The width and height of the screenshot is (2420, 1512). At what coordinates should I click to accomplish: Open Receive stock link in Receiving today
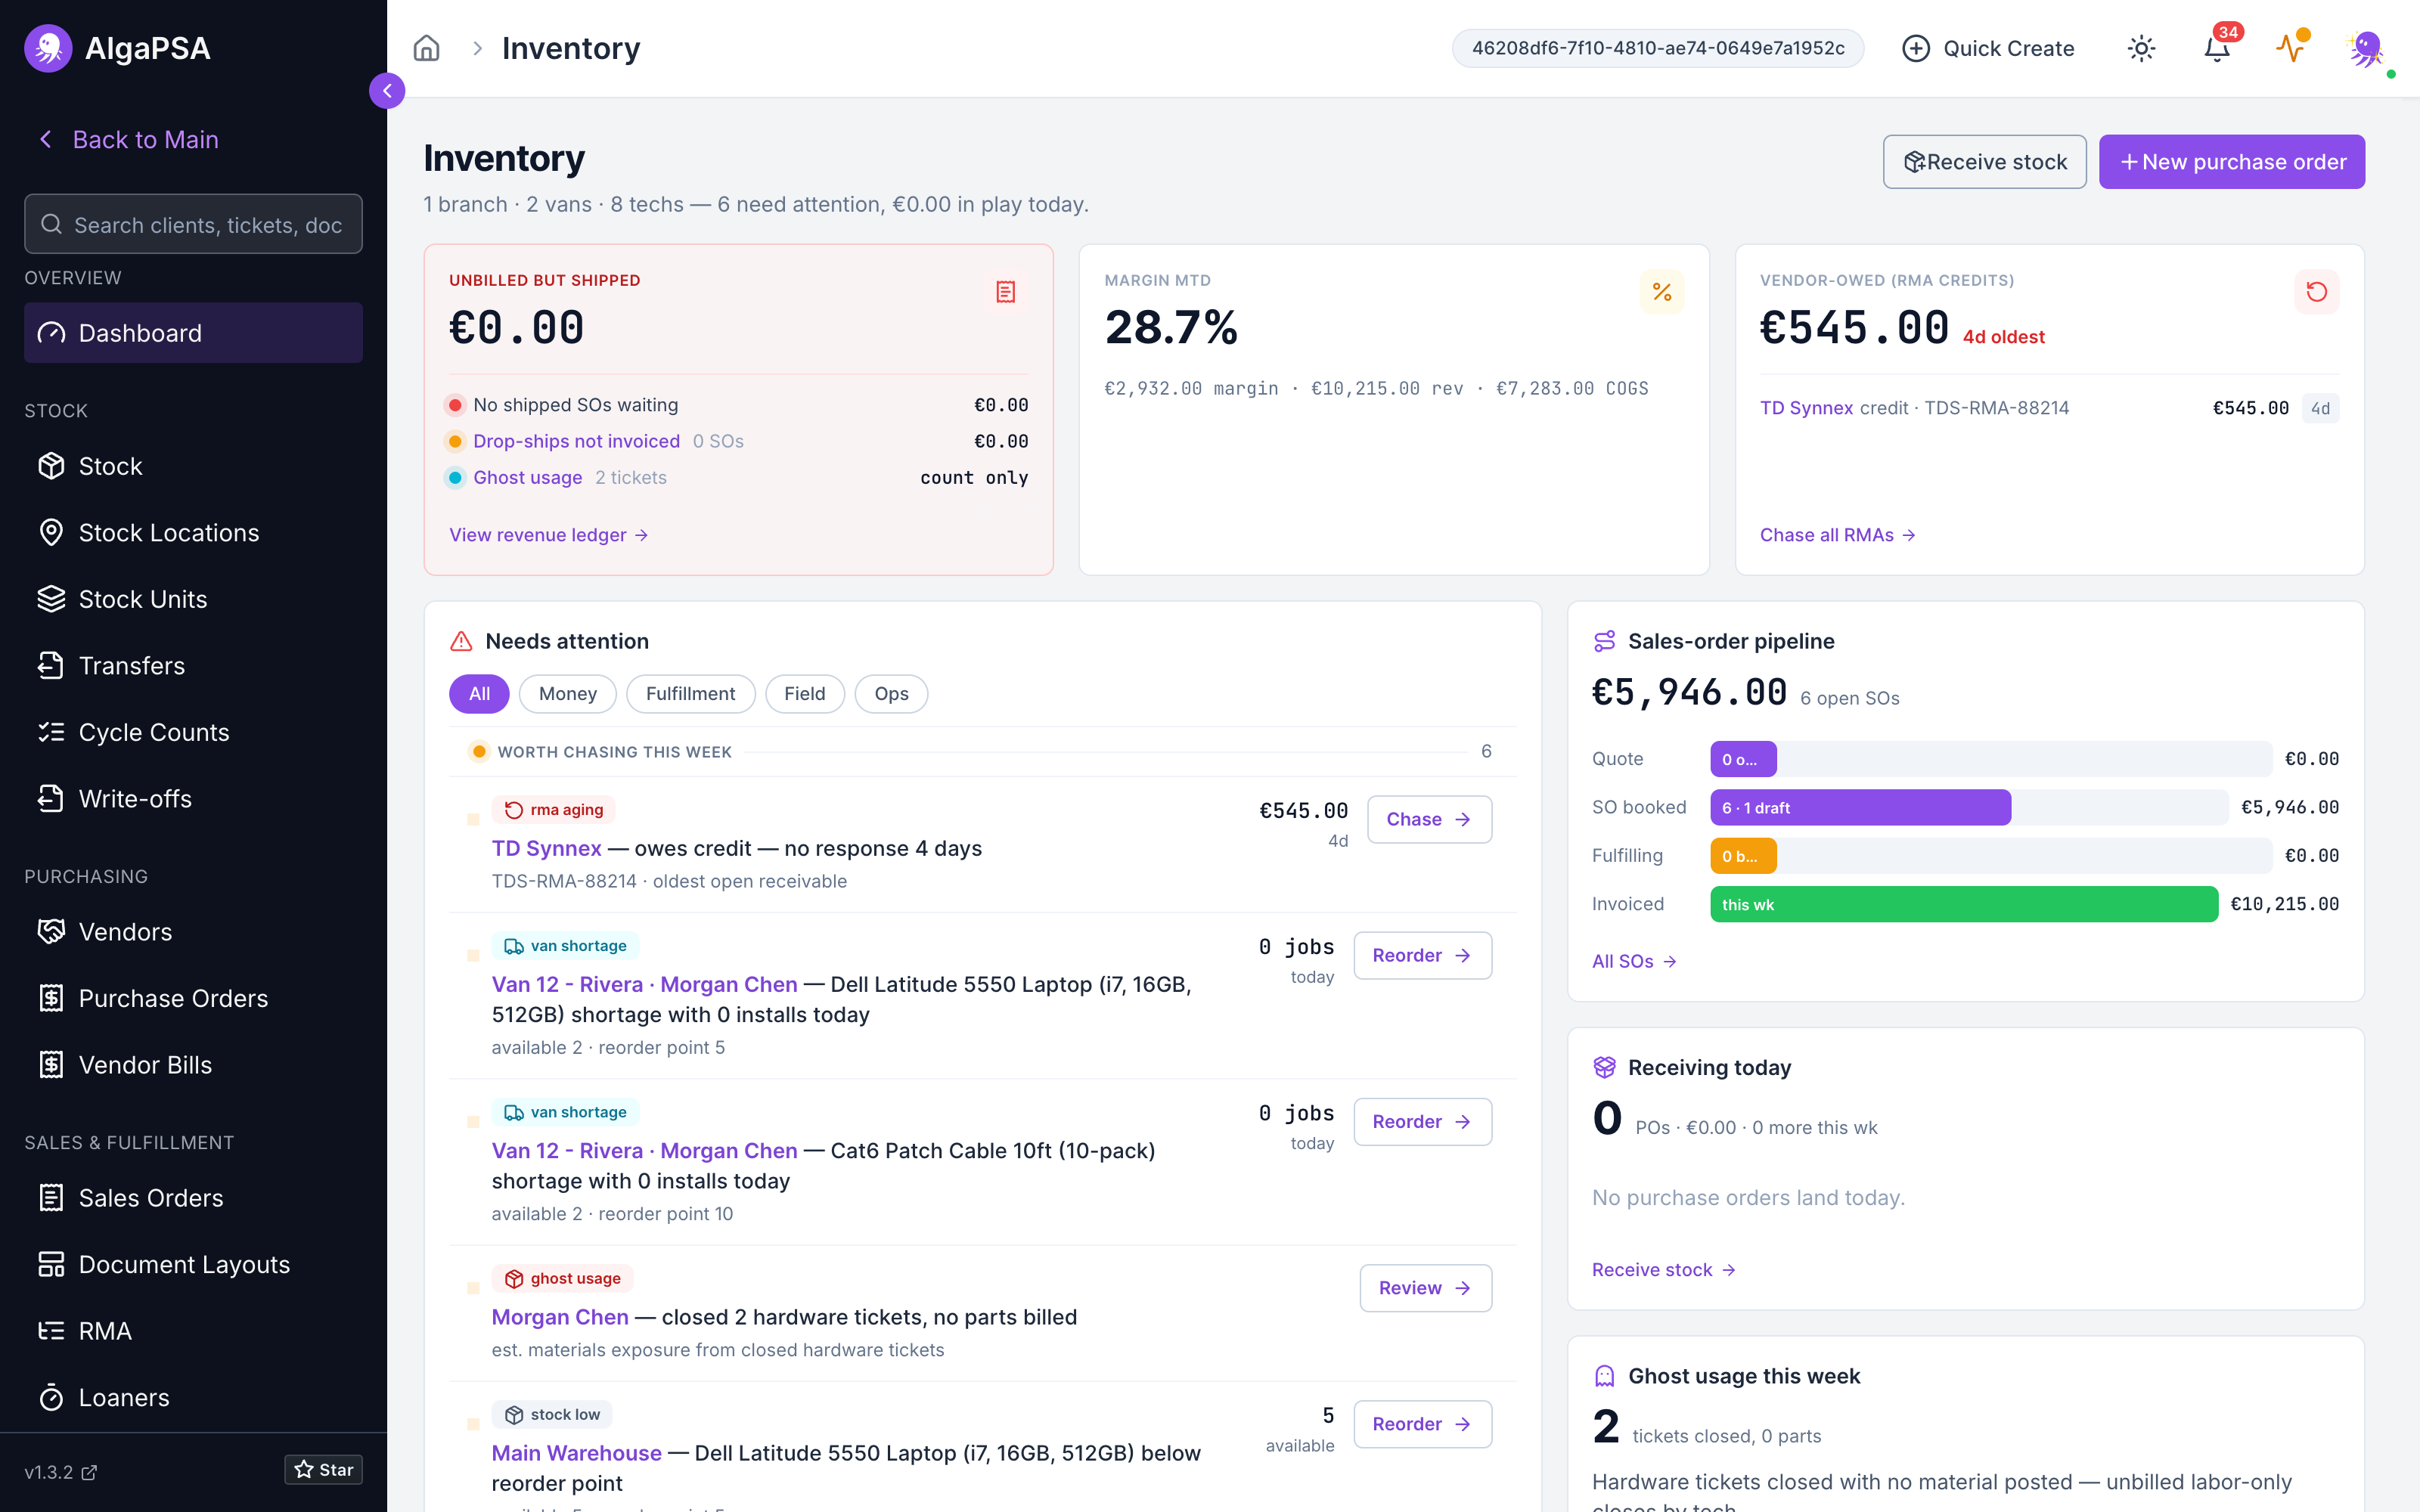pyautogui.click(x=1663, y=1270)
